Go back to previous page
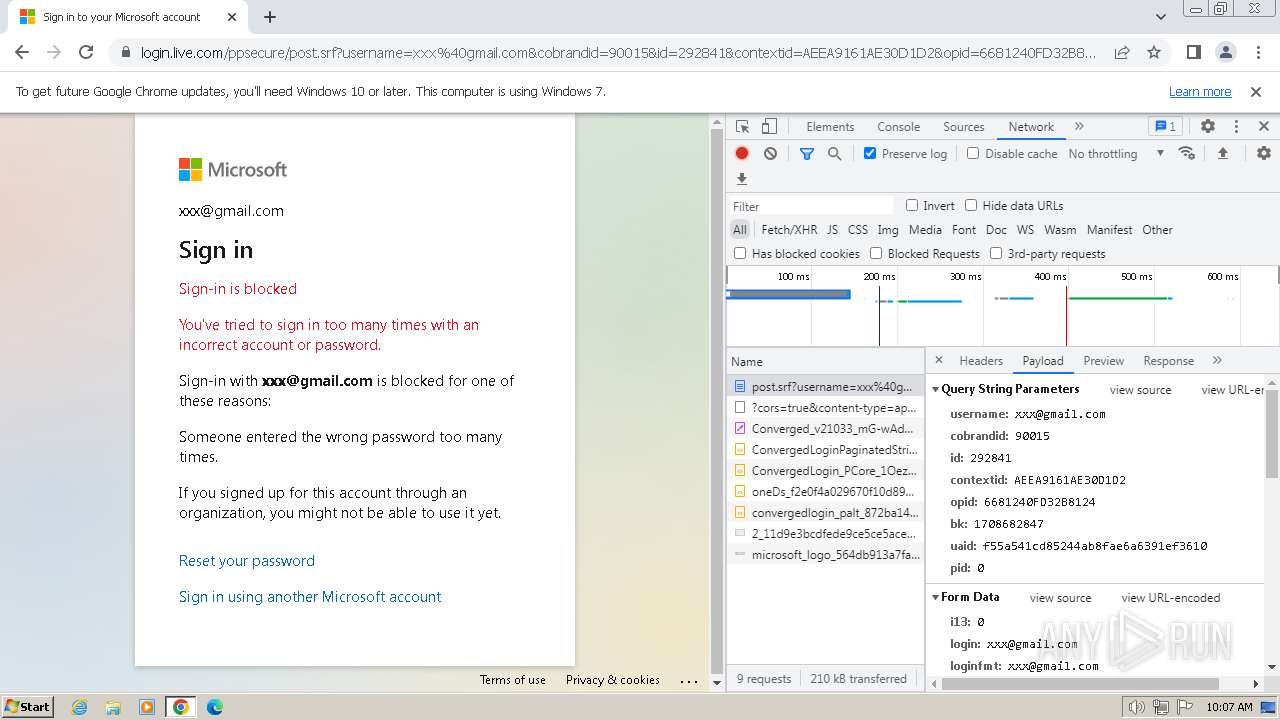 point(22,52)
